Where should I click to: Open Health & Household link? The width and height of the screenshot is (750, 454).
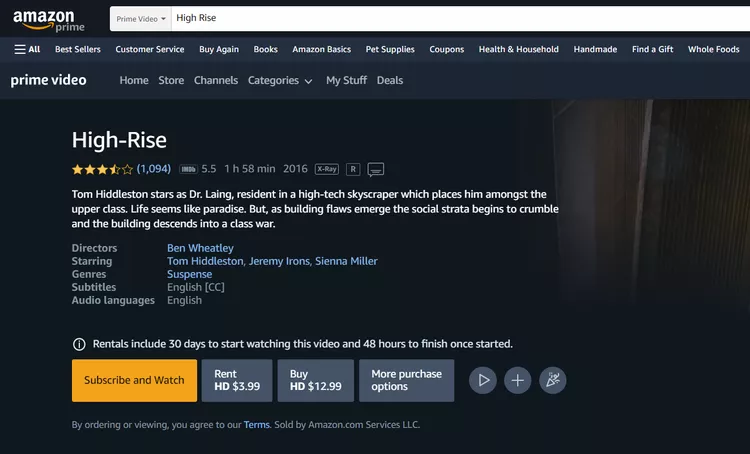(x=518, y=49)
